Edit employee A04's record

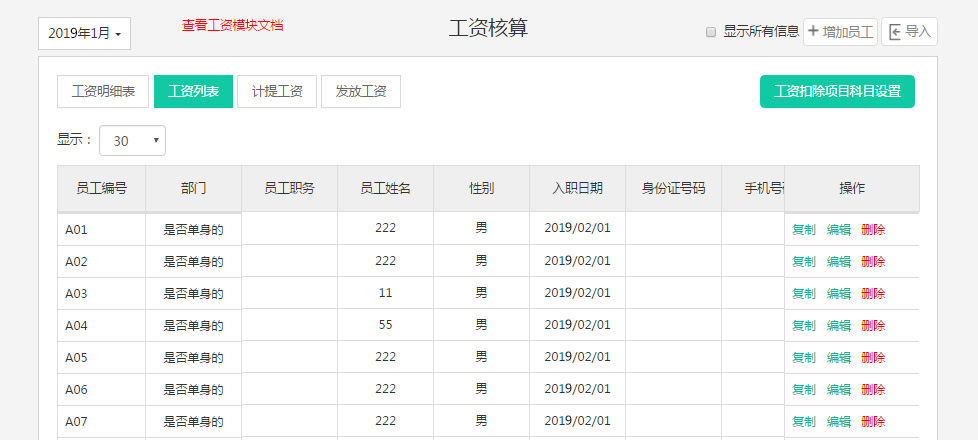tap(838, 325)
